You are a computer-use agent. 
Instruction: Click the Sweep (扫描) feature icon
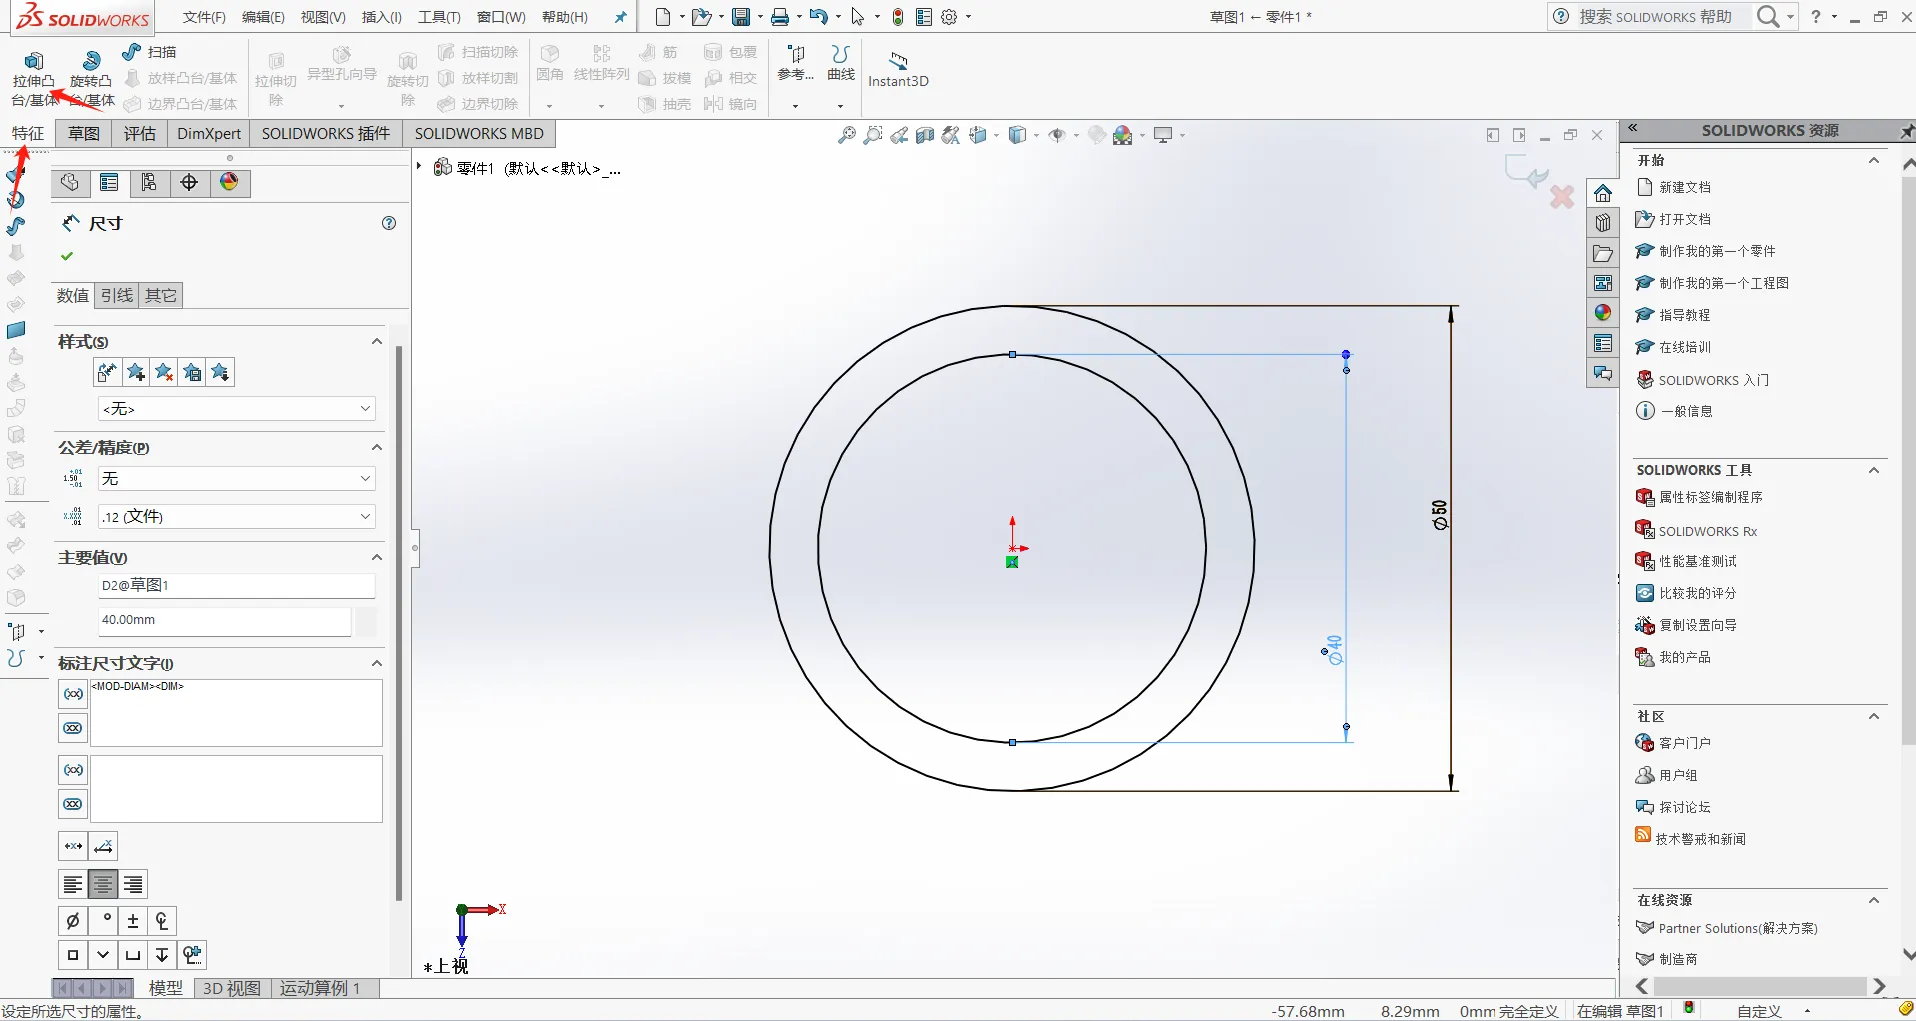point(148,52)
